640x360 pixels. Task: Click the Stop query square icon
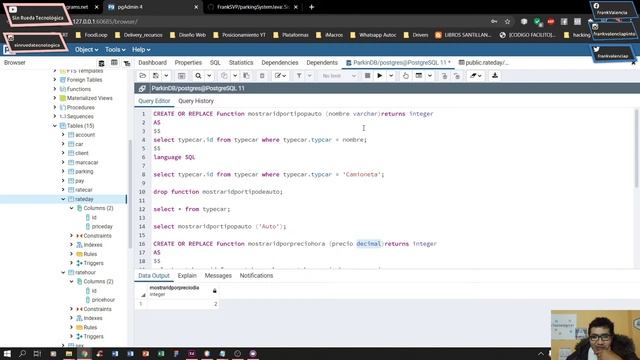point(367,76)
